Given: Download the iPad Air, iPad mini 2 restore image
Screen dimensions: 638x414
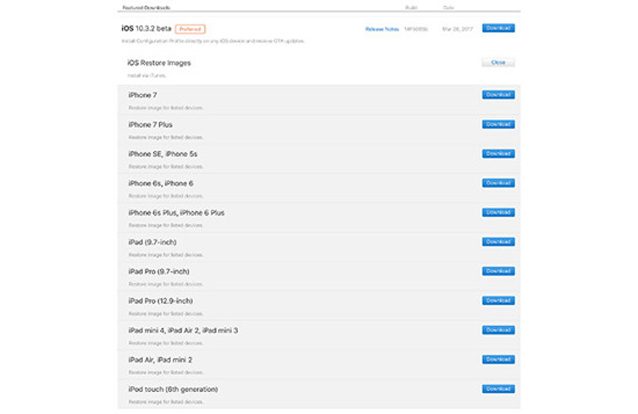Looking at the screenshot, I should click(498, 359).
